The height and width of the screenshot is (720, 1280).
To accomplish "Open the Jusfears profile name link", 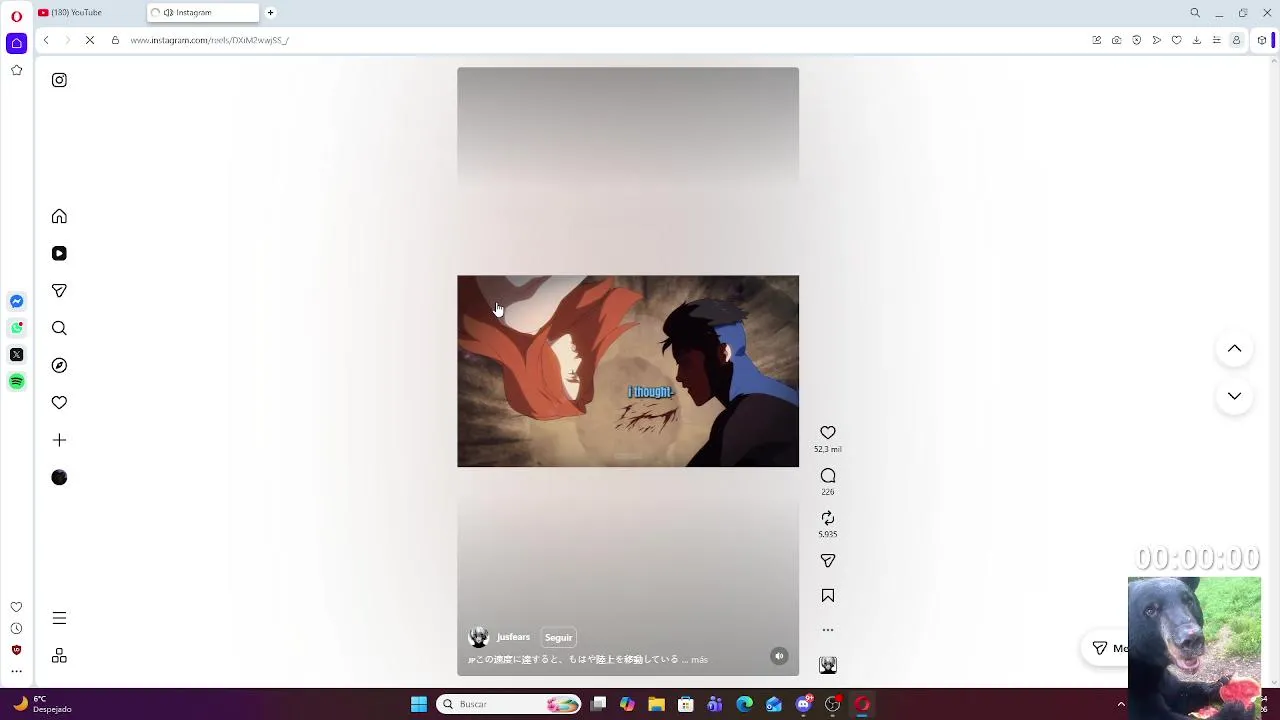I will [x=513, y=637].
